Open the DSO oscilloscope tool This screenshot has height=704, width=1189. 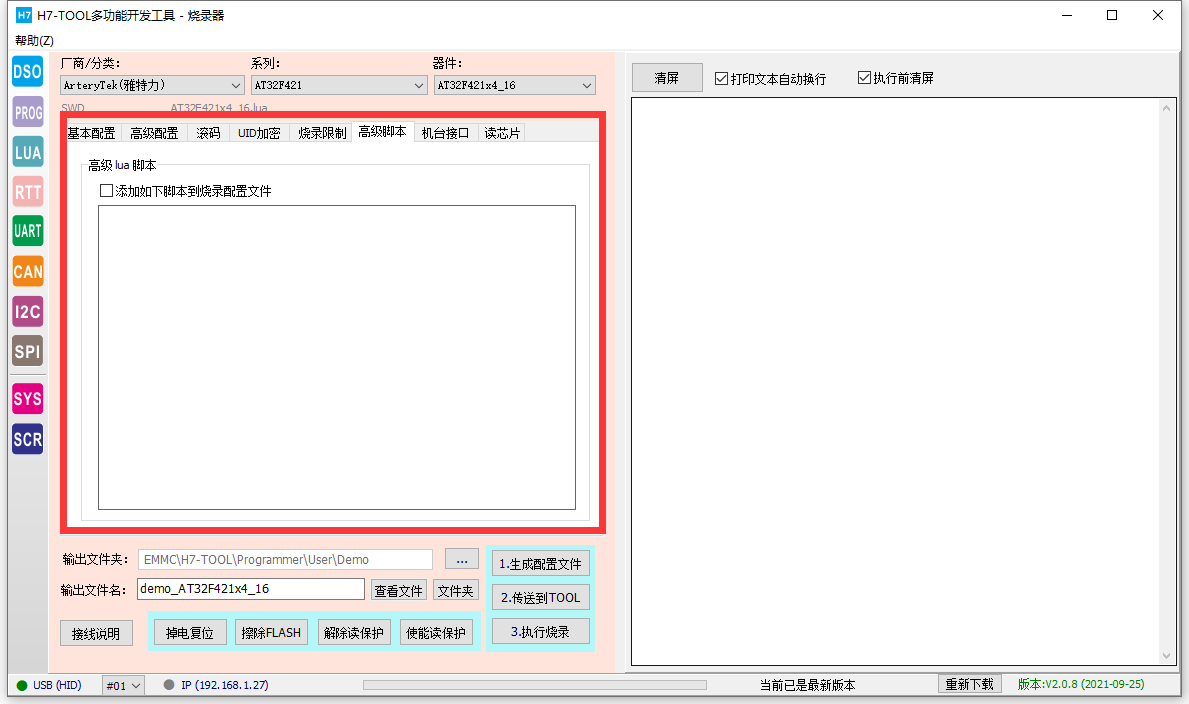pyautogui.click(x=27, y=72)
